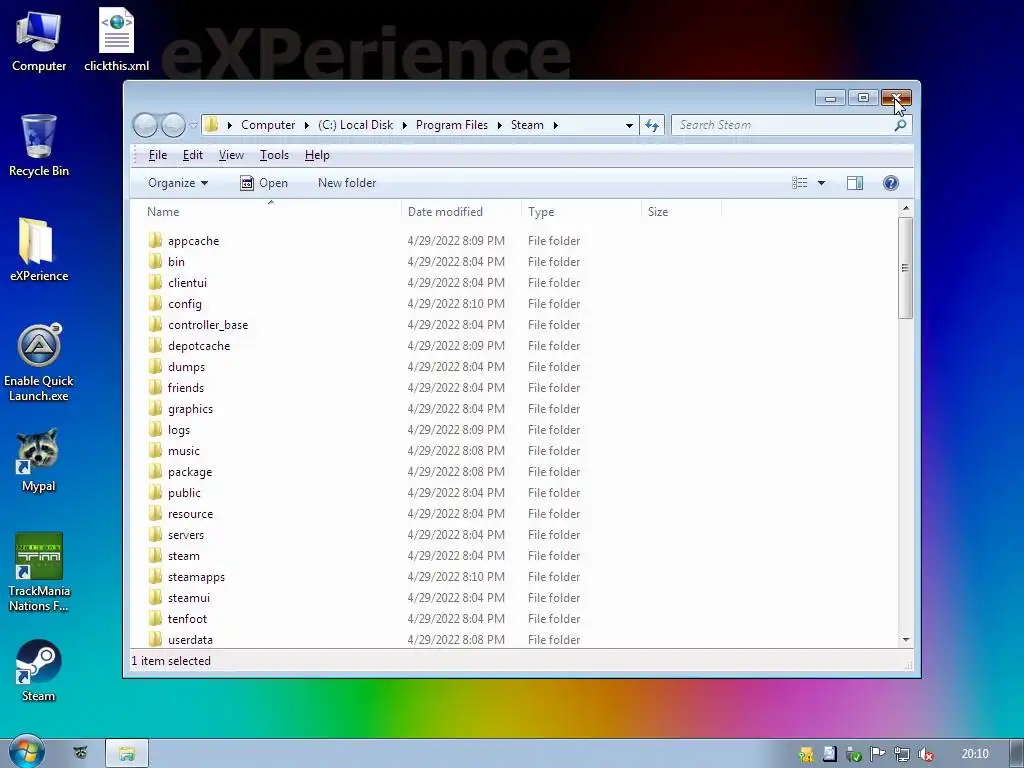Open the Computer desktop icon
The image size is (1024, 768).
click(x=39, y=42)
